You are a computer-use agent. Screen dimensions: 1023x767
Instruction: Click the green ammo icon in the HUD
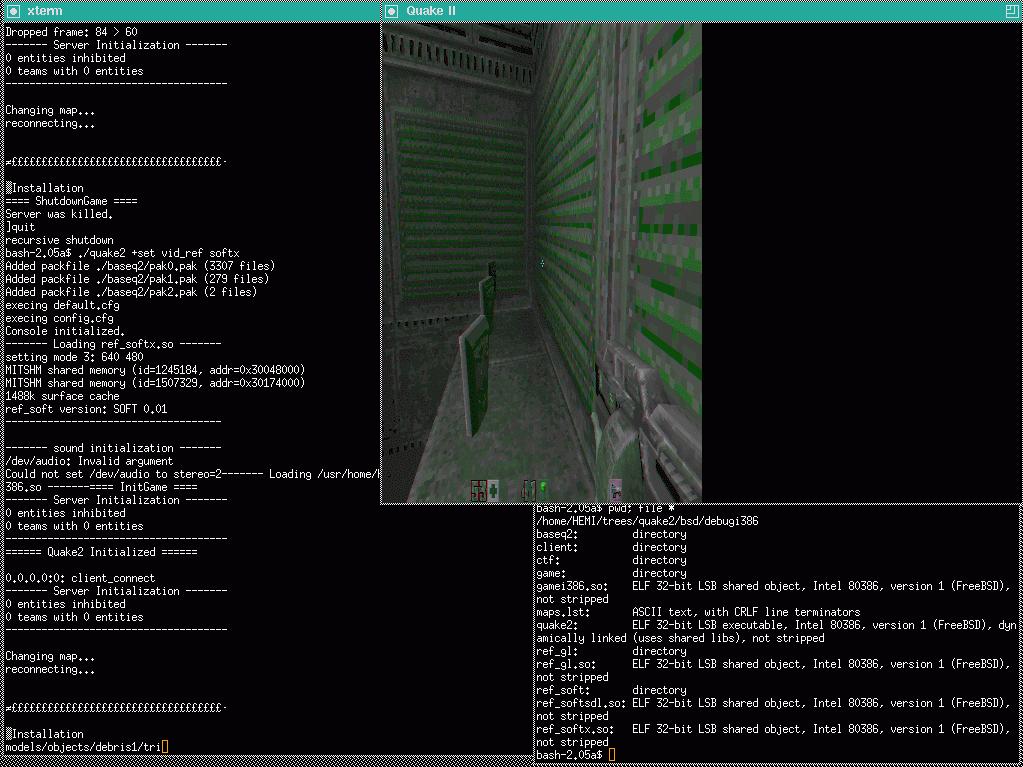coord(543,488)
